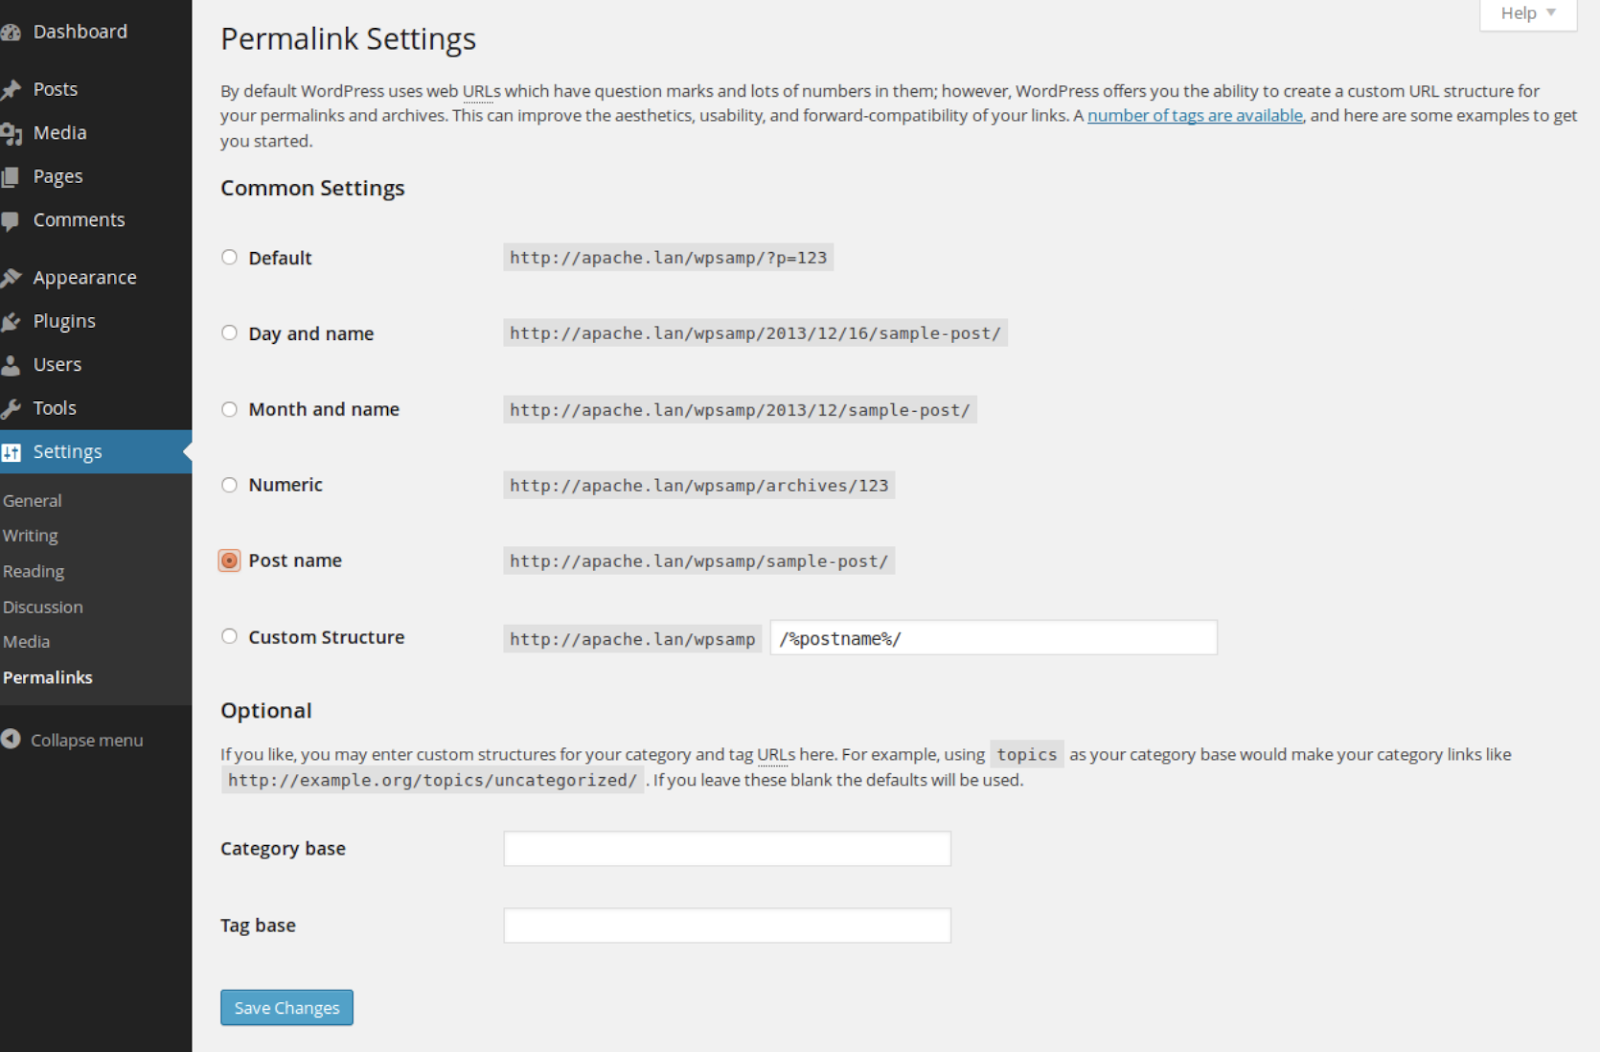
Task: Expand the Help dropdown tab
Action: 1527,14
